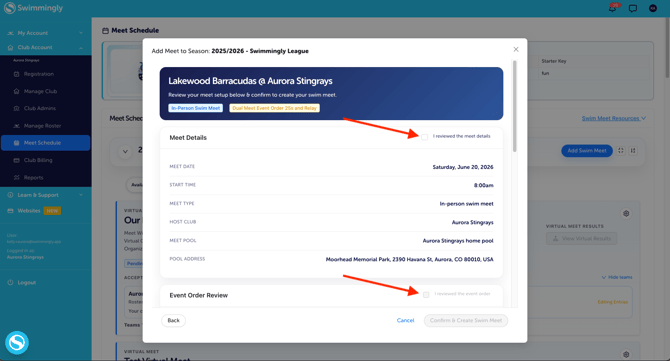Viewport: 670px width, 361px height.
Task: Select Meet Schedule in sidebar
Action: (46, 143)
